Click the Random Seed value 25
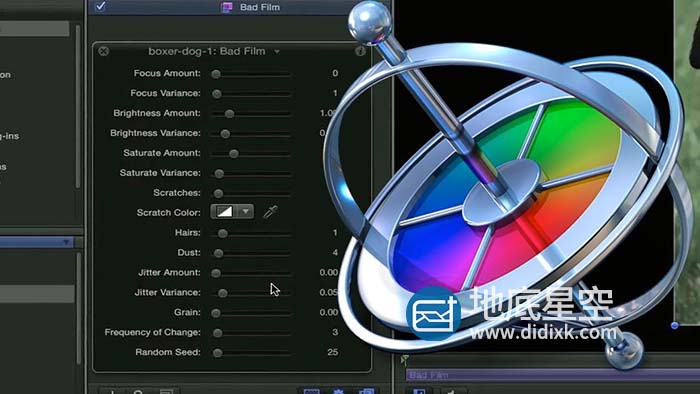The image size is (700, 394). coord(332,352)
